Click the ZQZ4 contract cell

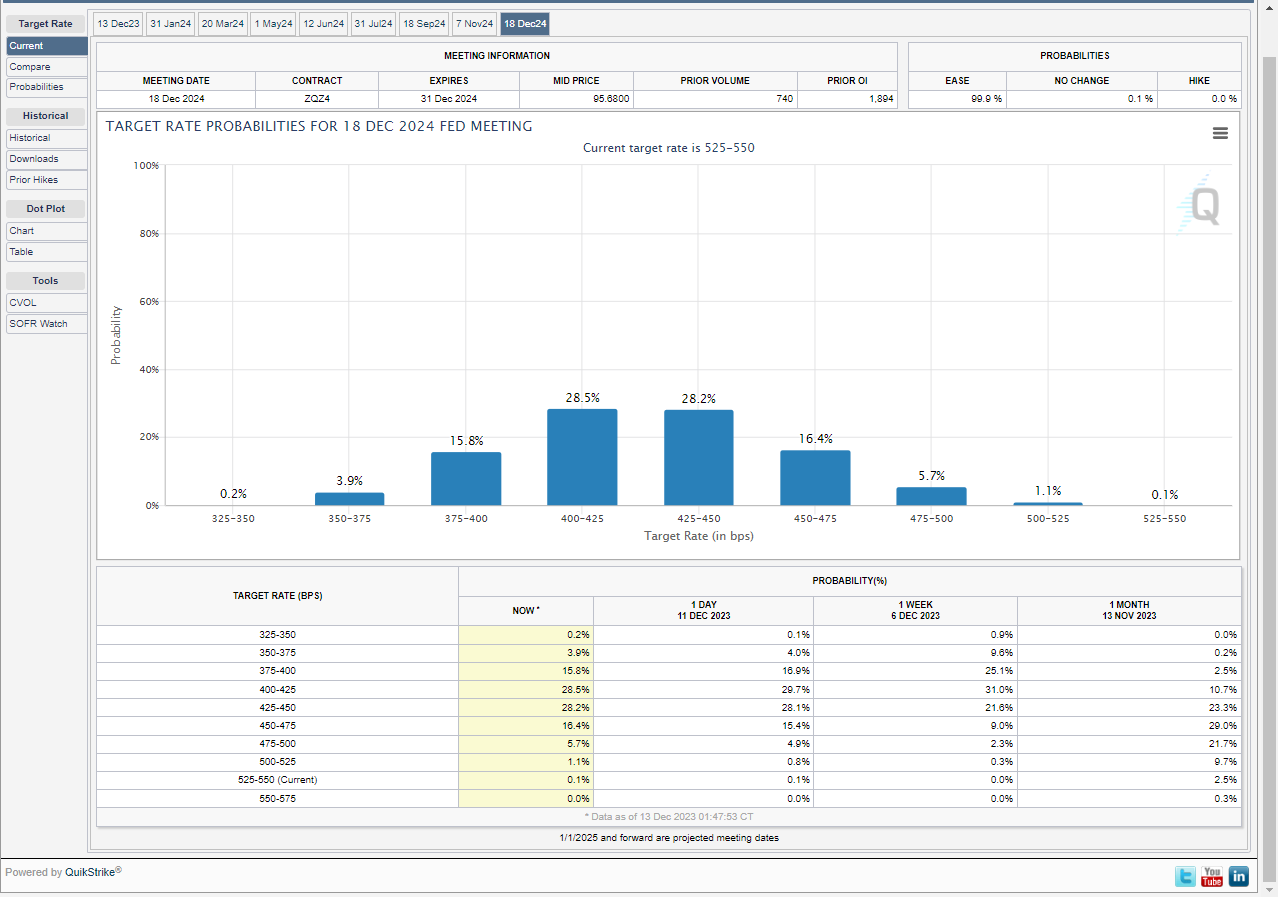pos(317,99)
